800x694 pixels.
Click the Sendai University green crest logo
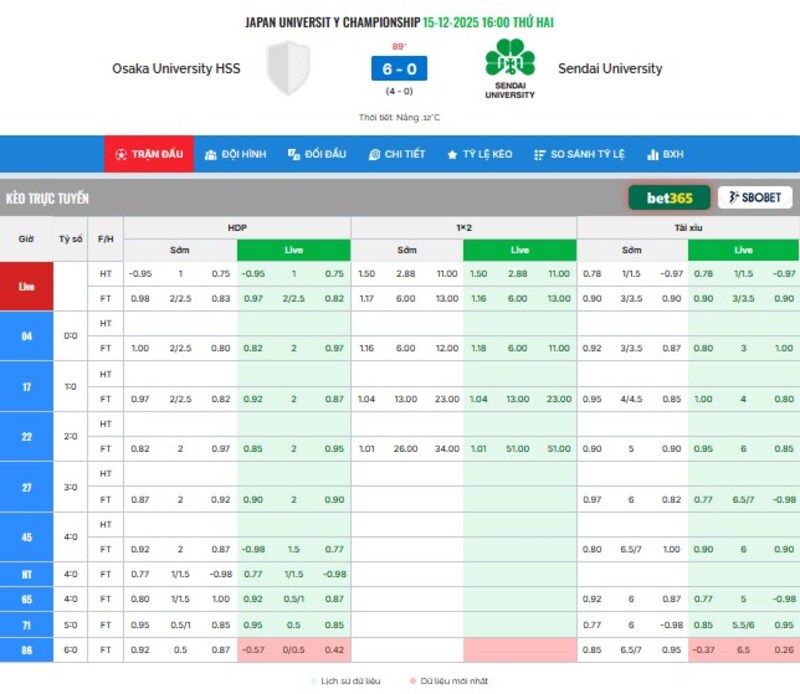click(510, 60)
